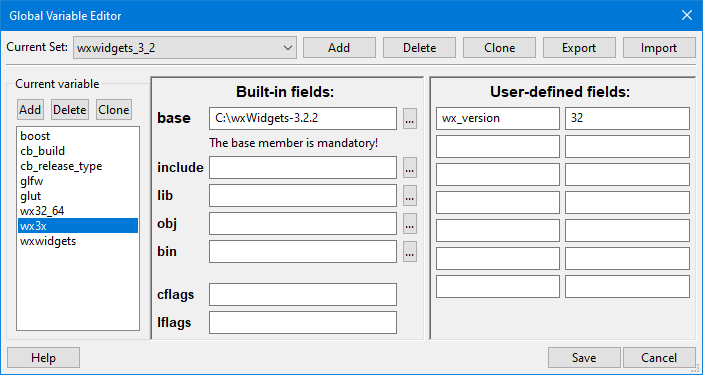
Task: Click the include input field
Action: pyautogui.click(x=303, y=167)
